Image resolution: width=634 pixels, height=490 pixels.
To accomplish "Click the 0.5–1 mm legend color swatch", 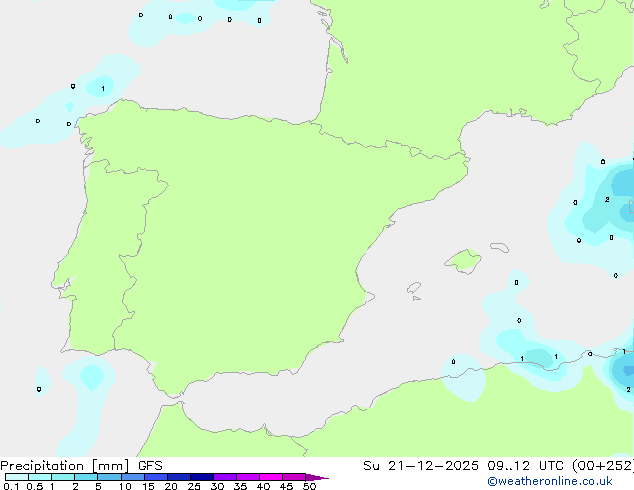I will (40, 477).
